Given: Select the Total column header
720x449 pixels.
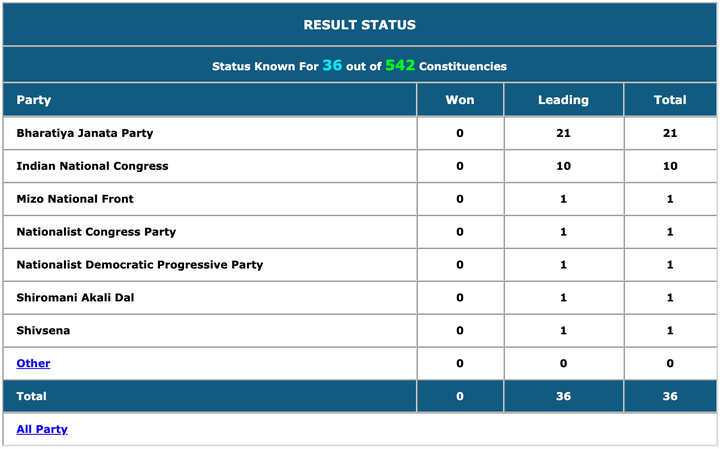Looking at the screenshot, I should pos(670,100).
